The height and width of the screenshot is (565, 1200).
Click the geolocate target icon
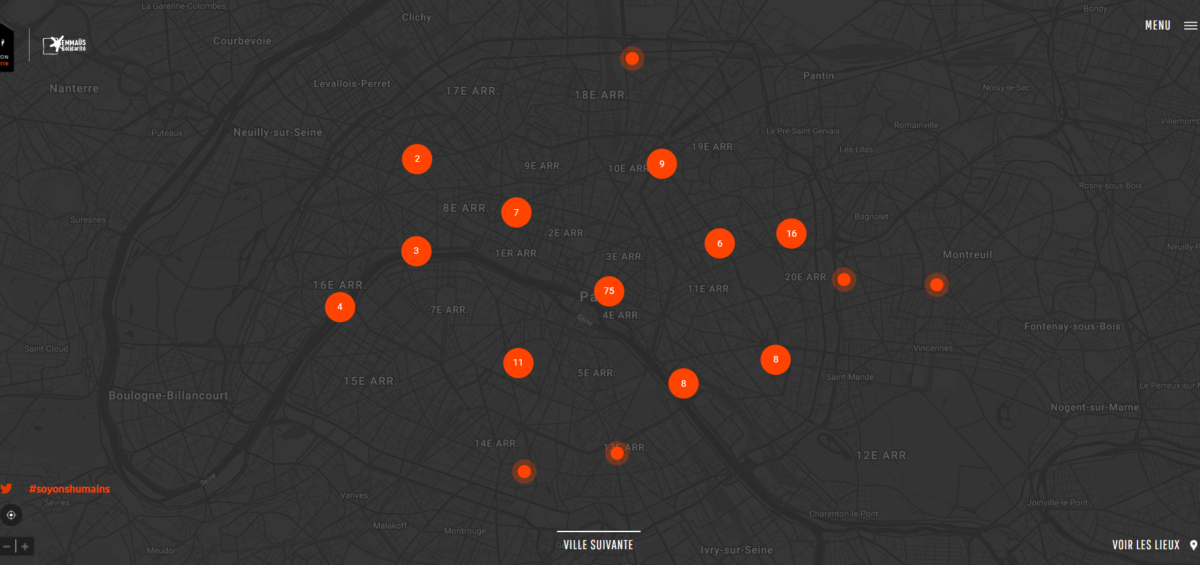pos(11,515)
